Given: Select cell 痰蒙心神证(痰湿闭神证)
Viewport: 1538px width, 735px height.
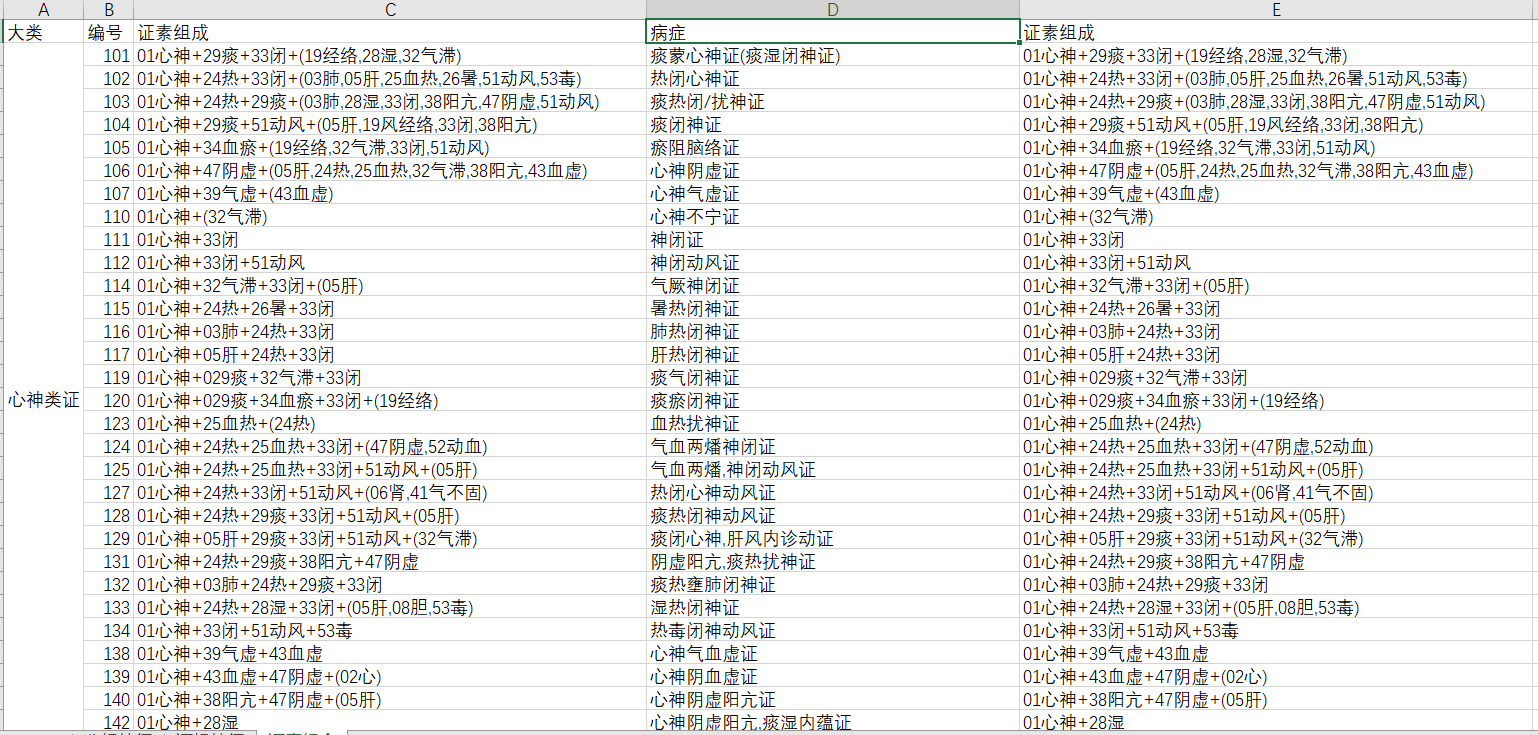Looking at the screenshot, I should coord(833,56).
